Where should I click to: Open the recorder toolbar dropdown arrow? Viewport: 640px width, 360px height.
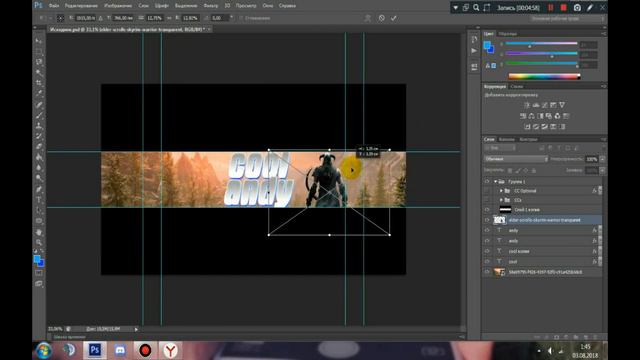click(x=456, y=7)
